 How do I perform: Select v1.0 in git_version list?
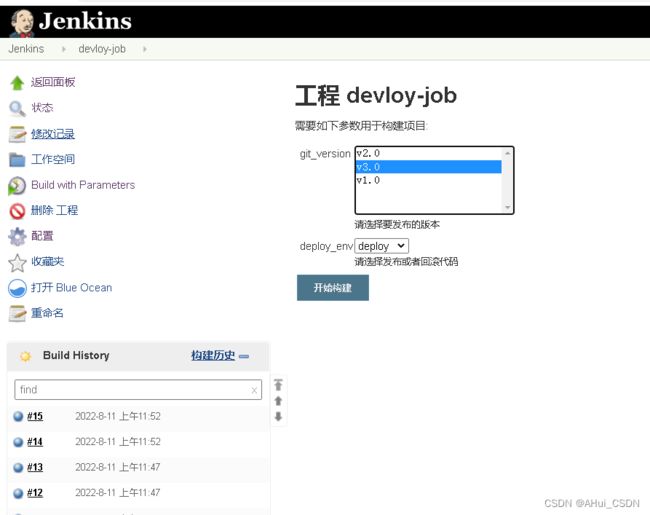point(429,180)
